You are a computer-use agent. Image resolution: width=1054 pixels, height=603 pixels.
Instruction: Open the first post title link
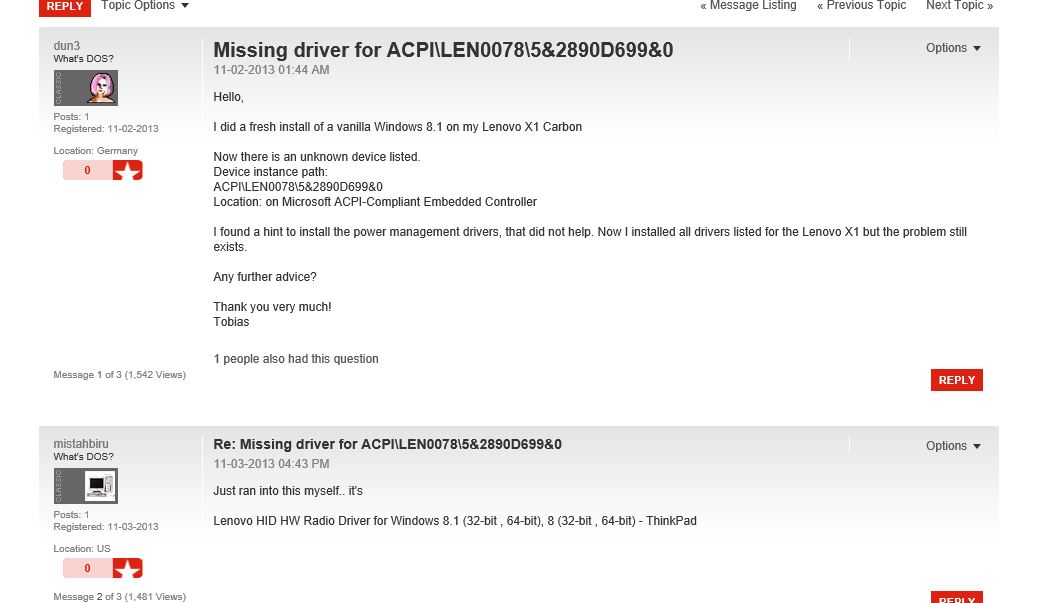coord(443,50)
